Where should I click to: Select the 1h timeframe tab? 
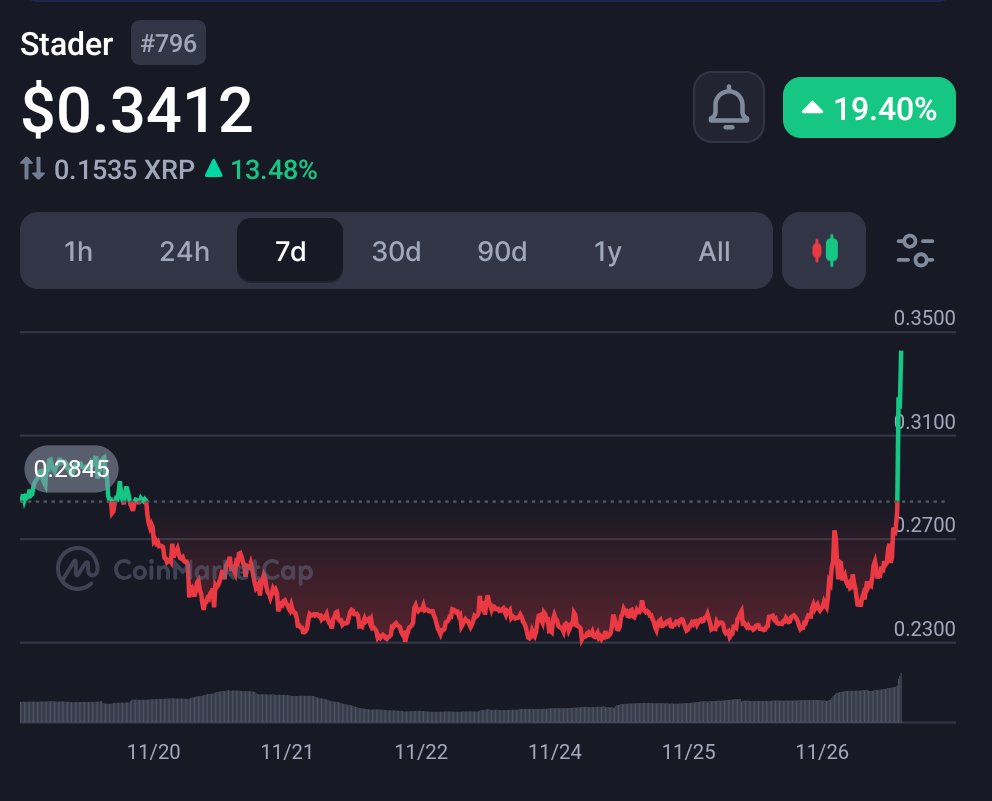[78, 251]
